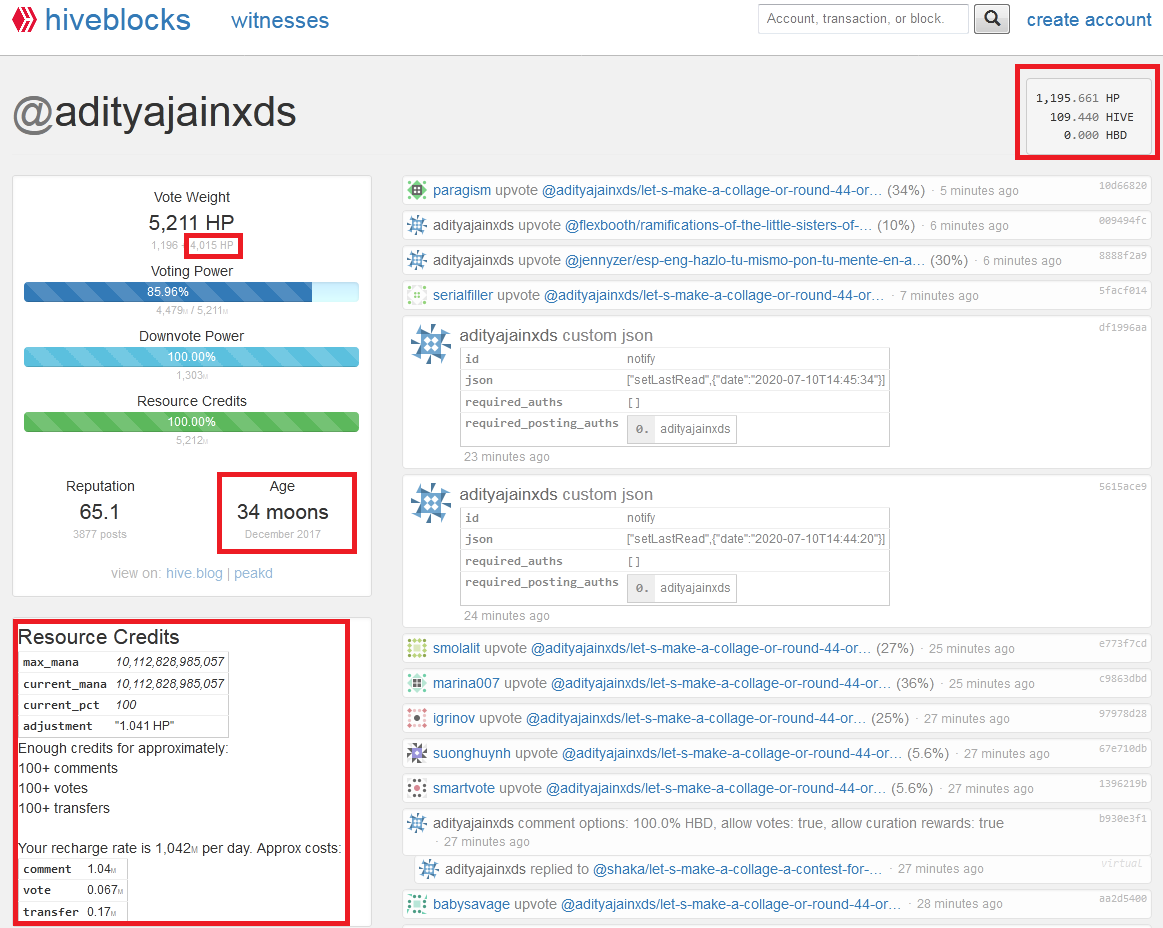Click the avatar beside the first custom json entry
The height and width of the screenshot is (928, 1163).
(x=429, y=343)
